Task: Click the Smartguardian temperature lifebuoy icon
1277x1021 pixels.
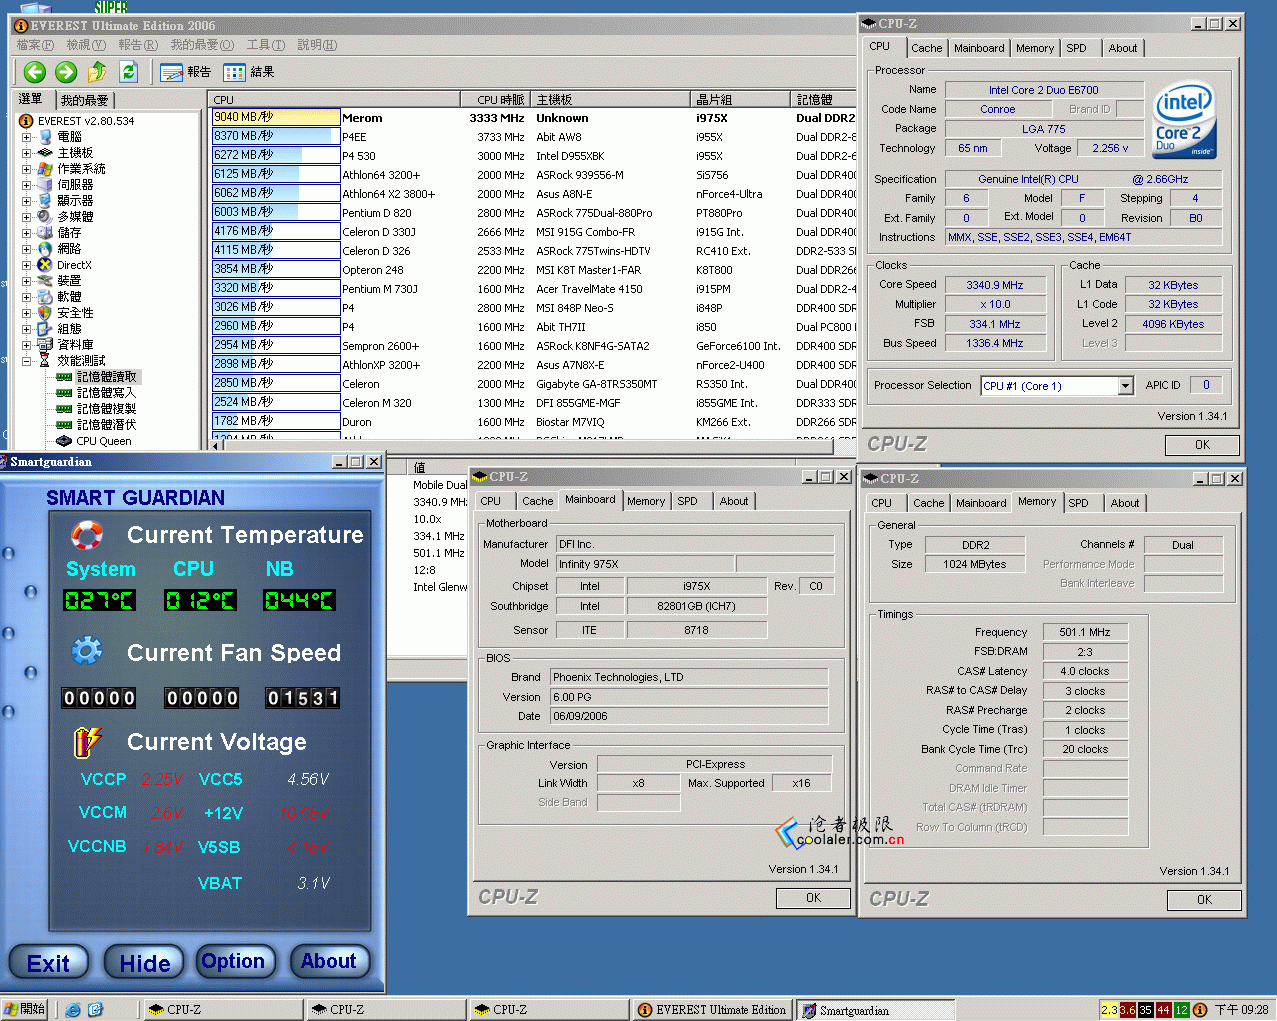Action: pos(87,536)
